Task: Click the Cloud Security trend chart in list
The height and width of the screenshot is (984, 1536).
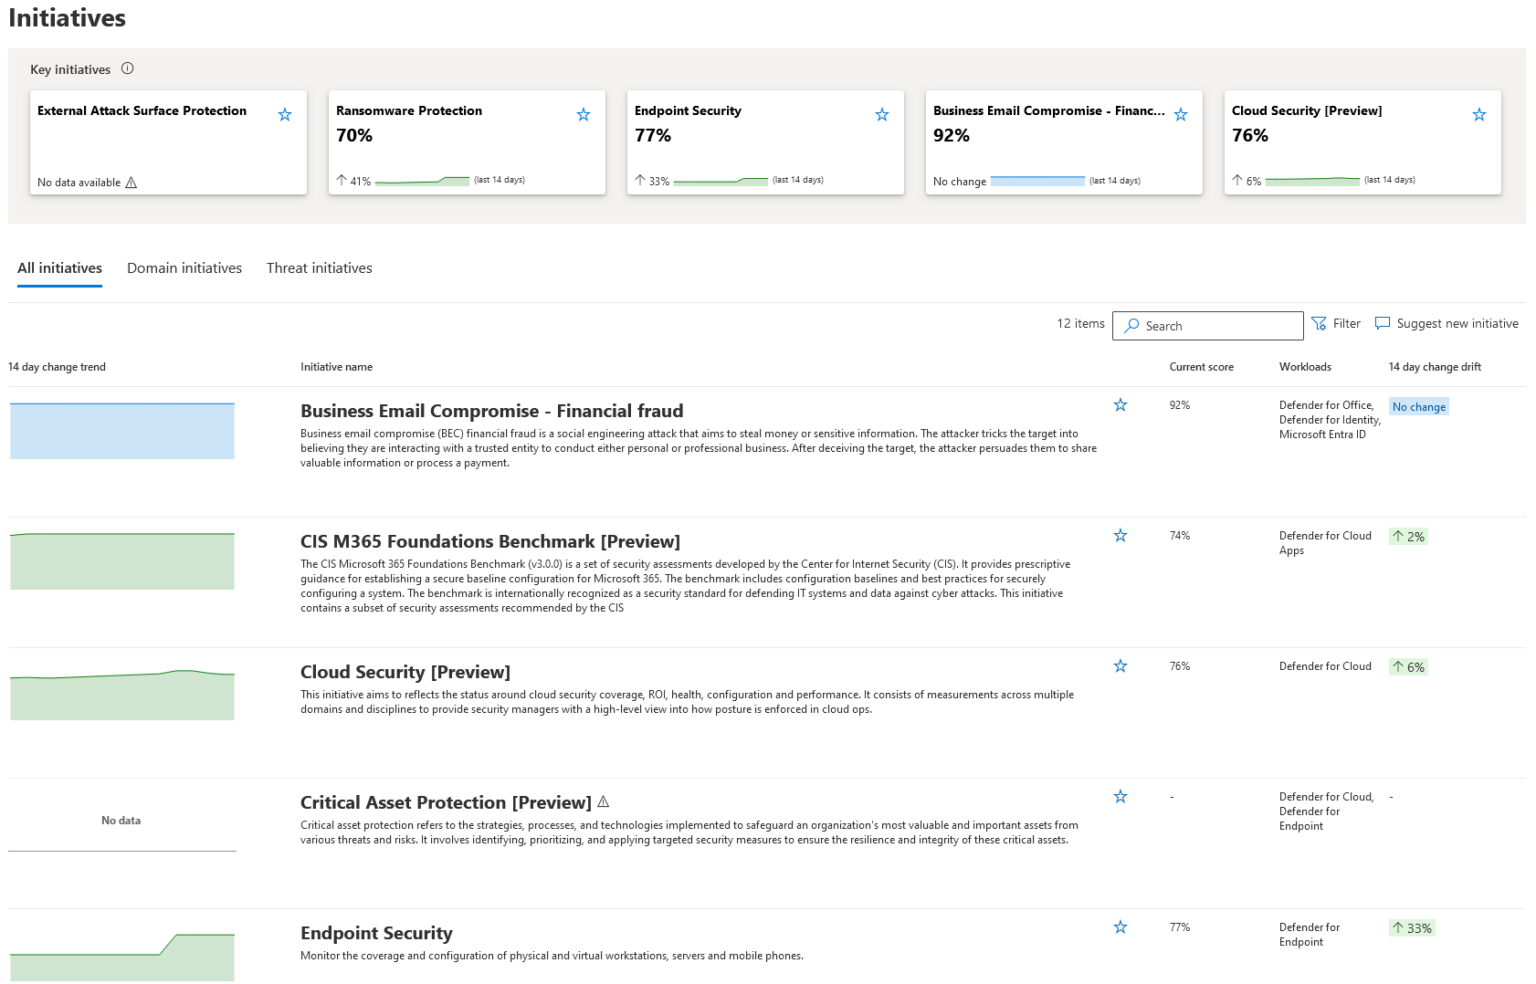Action: 122,694
